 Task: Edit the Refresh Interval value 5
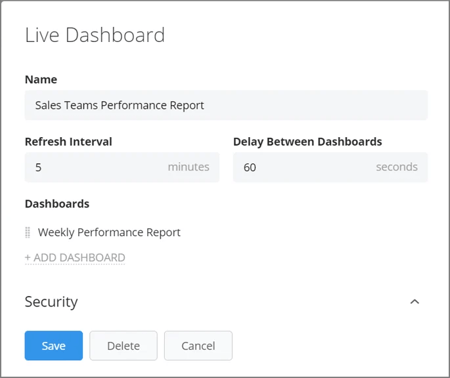tap(122, 167)
